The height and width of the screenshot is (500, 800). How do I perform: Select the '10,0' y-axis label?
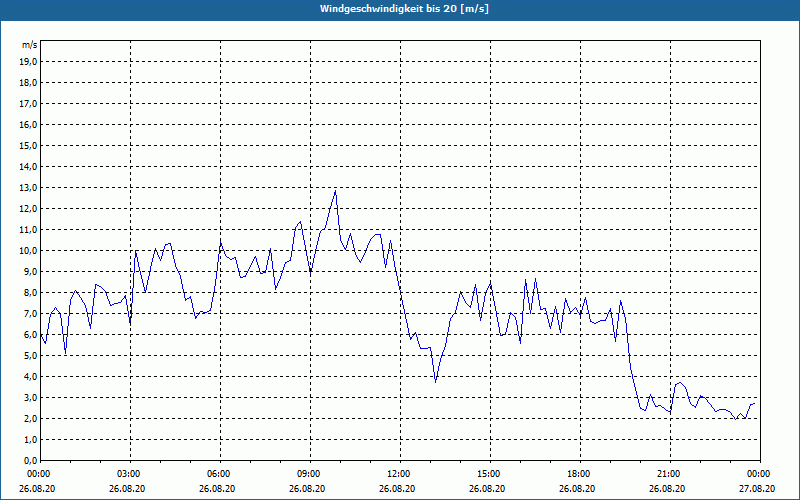[28, 251]
